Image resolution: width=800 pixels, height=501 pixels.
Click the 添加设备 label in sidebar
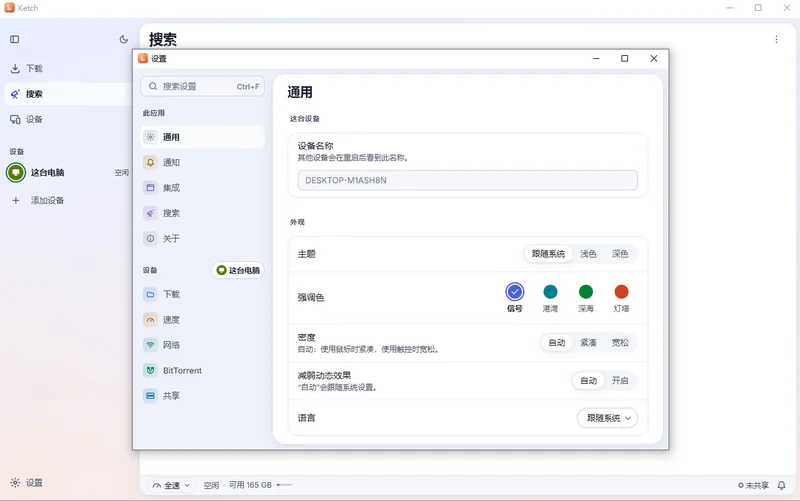[47, 201]
